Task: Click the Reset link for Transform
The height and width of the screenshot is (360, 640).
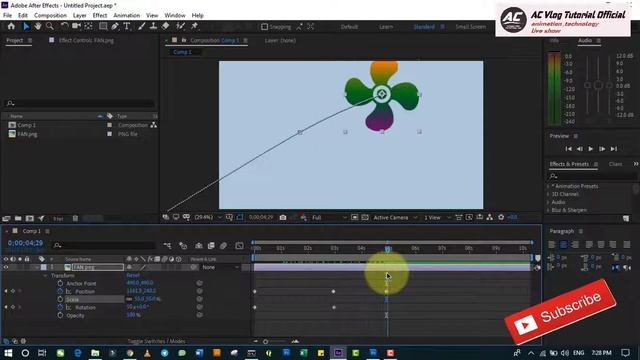Action: click(x=133, y=276)
